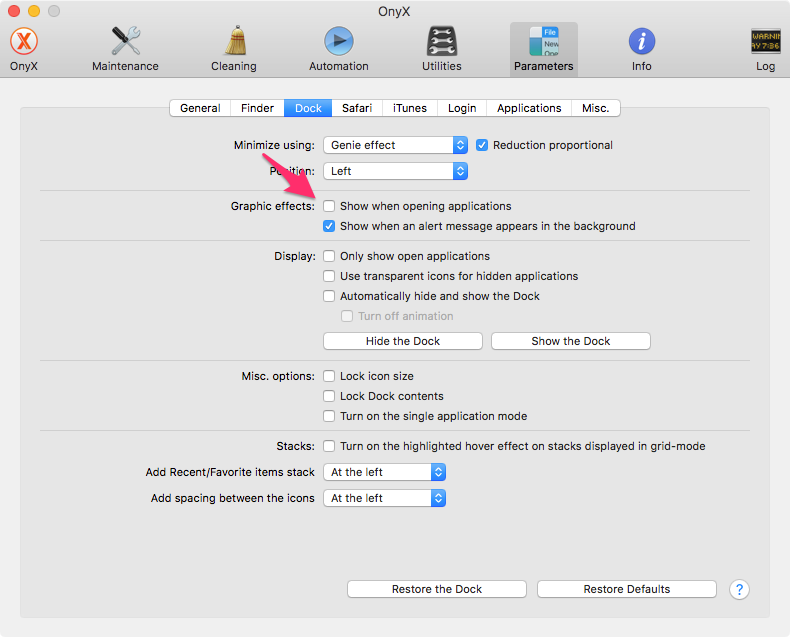Viewport: 790px width, 637px height.
Task: Open the OnyX toolbar section
Action: pyautogui.click(x=24, y=49)
